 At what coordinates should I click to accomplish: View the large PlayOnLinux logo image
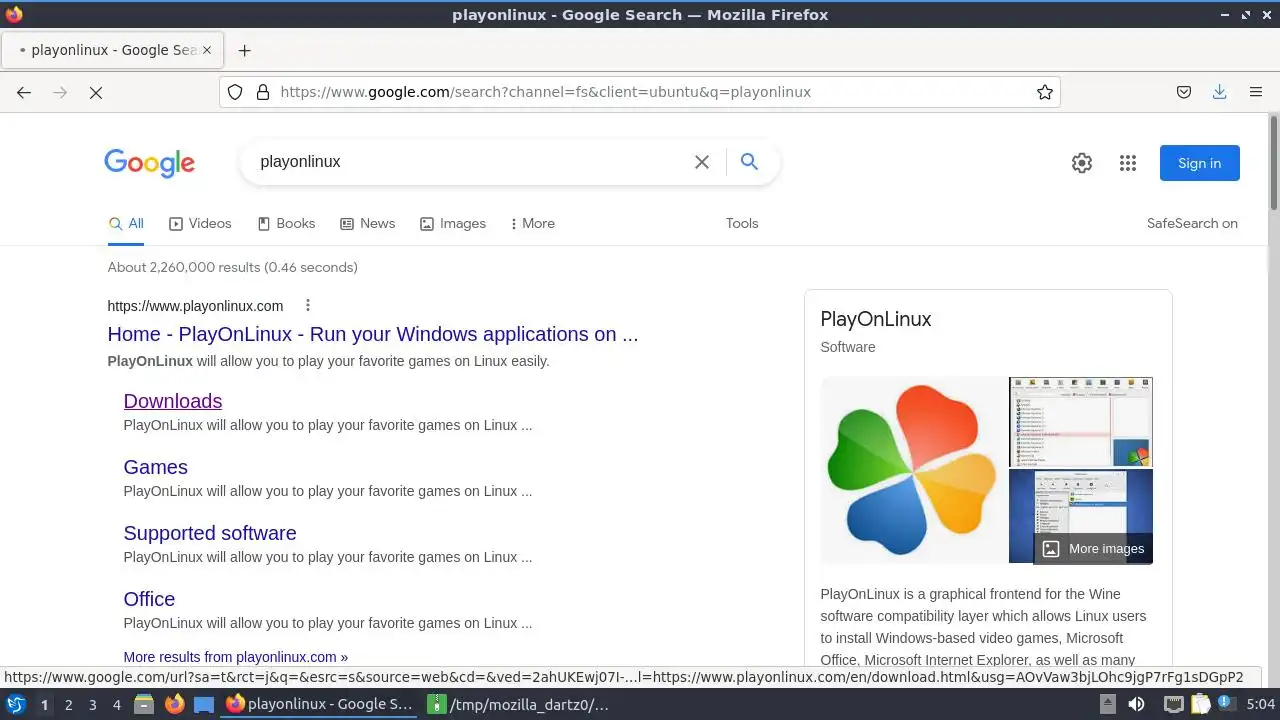[913, 470]
